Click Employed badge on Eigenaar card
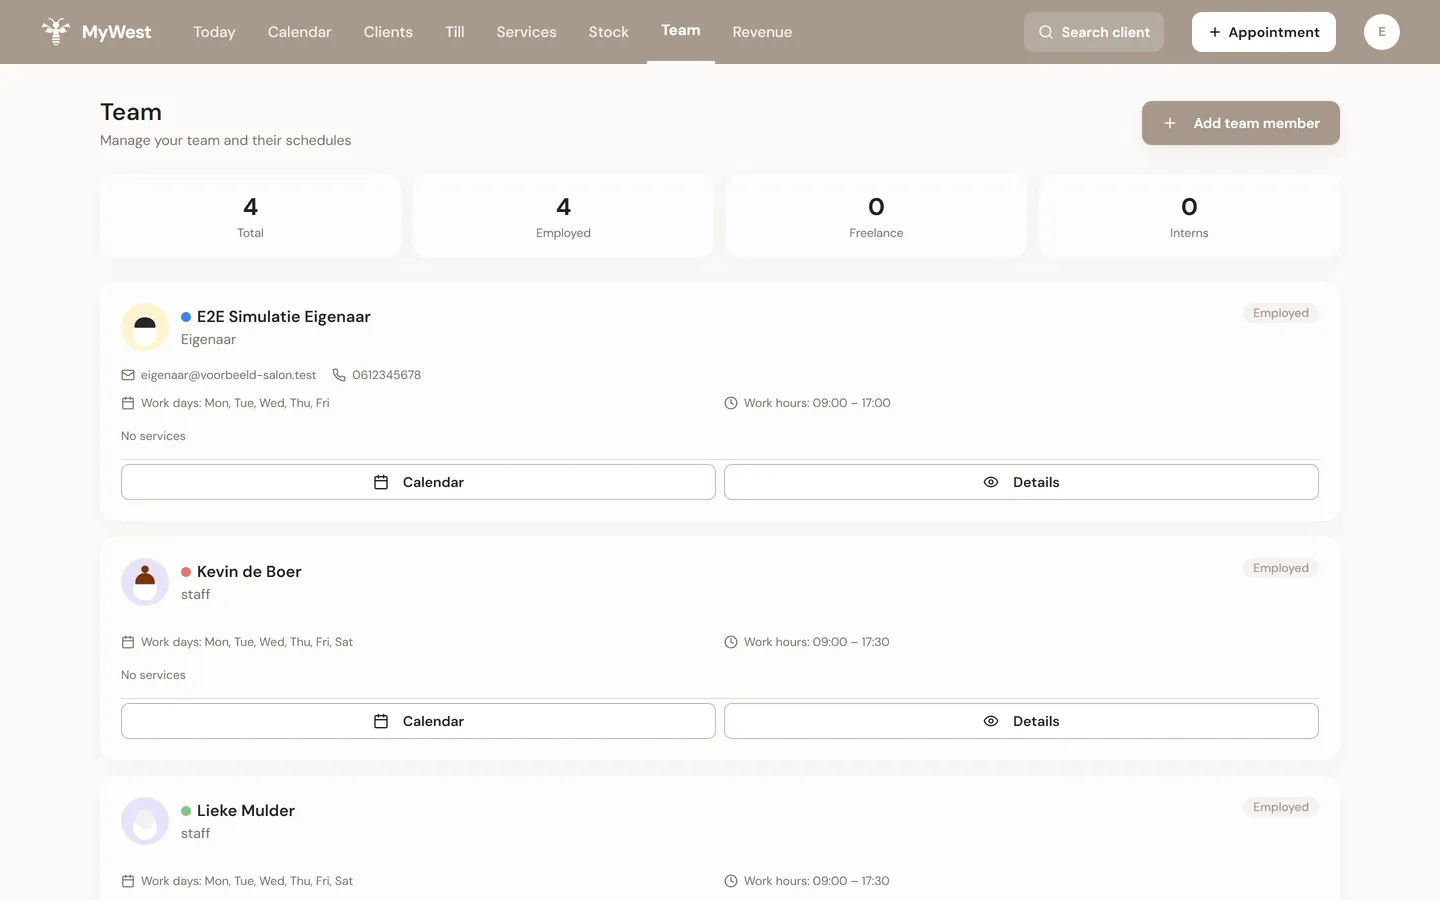This screenshot has height=900, width=1440. pyautogui.click(x=1281, y=313)
